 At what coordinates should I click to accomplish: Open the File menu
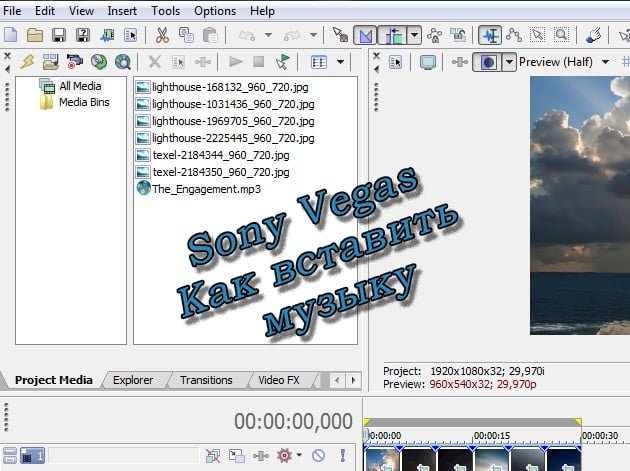coord(12,11)
